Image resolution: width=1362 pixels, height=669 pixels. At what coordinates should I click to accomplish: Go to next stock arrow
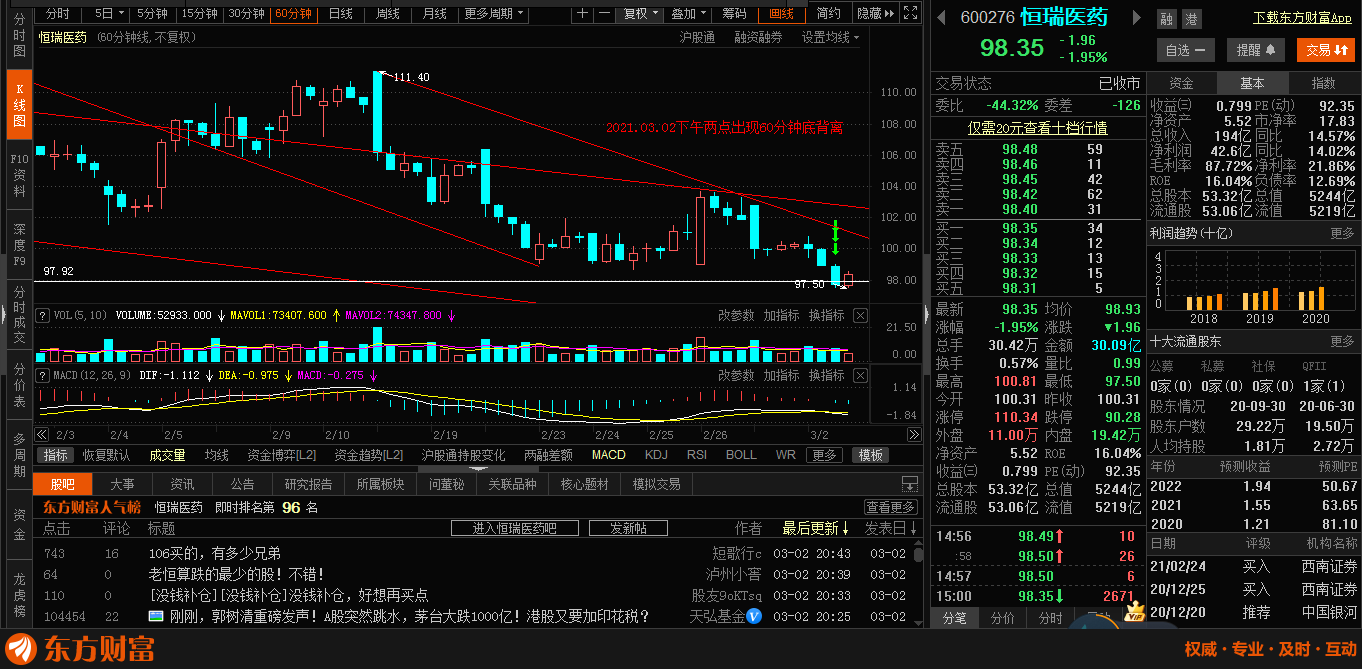(x=1135, y=18)
